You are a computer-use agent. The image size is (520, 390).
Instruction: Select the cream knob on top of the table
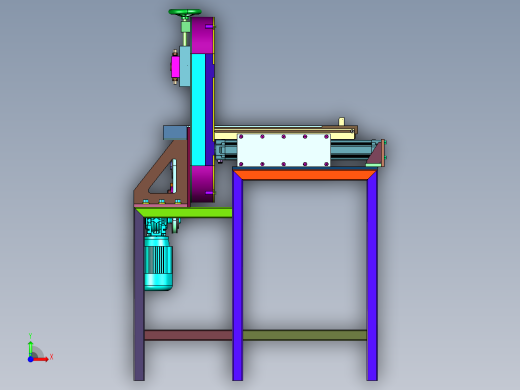341,121
